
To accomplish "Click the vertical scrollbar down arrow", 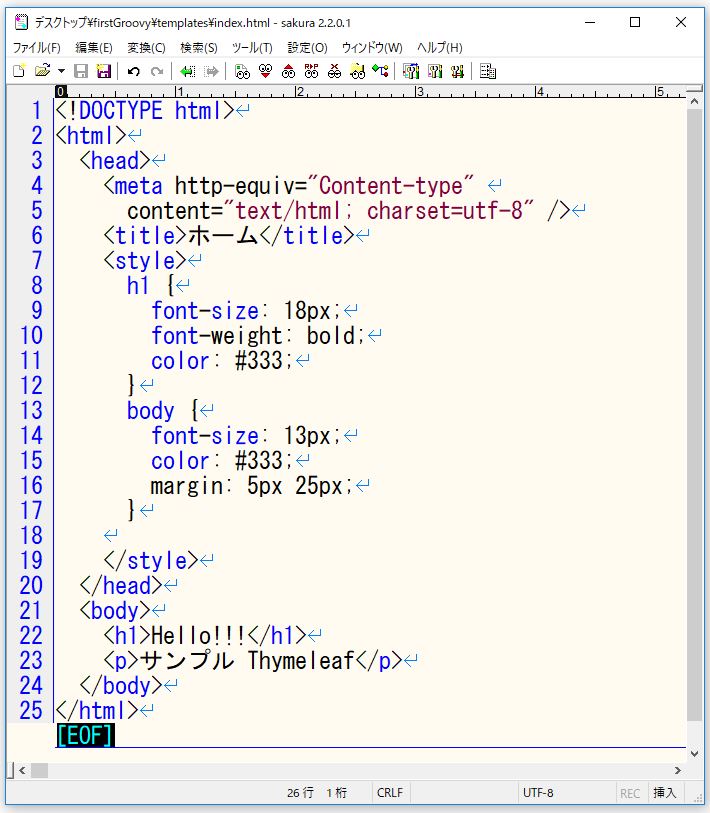I will click(x=694, y=754).
